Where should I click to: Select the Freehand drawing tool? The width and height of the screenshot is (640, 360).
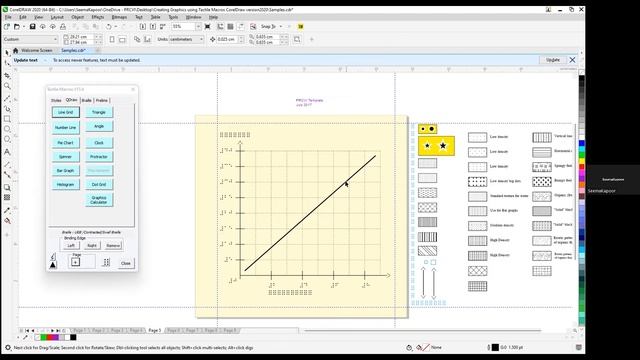click(7, 98)
